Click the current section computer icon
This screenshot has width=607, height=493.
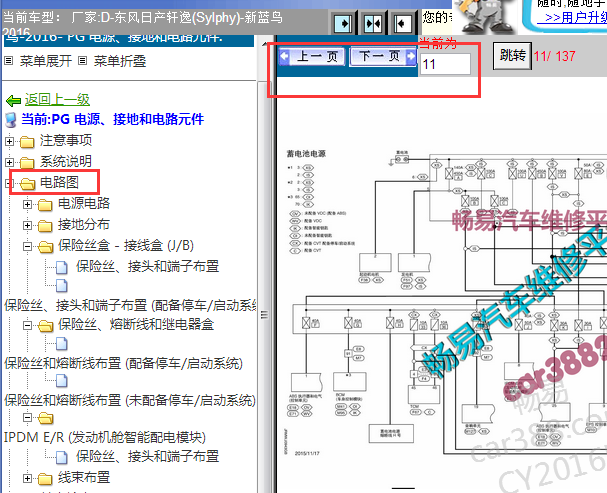[x=11, y=120]
